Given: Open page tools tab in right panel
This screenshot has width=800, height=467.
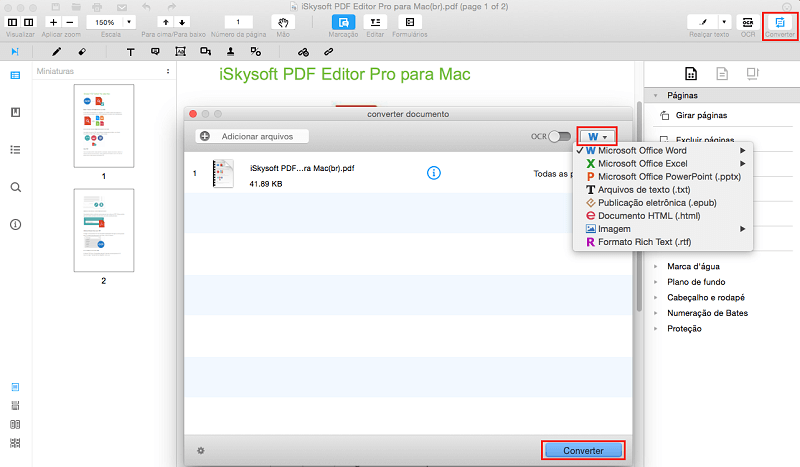Looking at the screenshot, I should click(x=691, y=74).
